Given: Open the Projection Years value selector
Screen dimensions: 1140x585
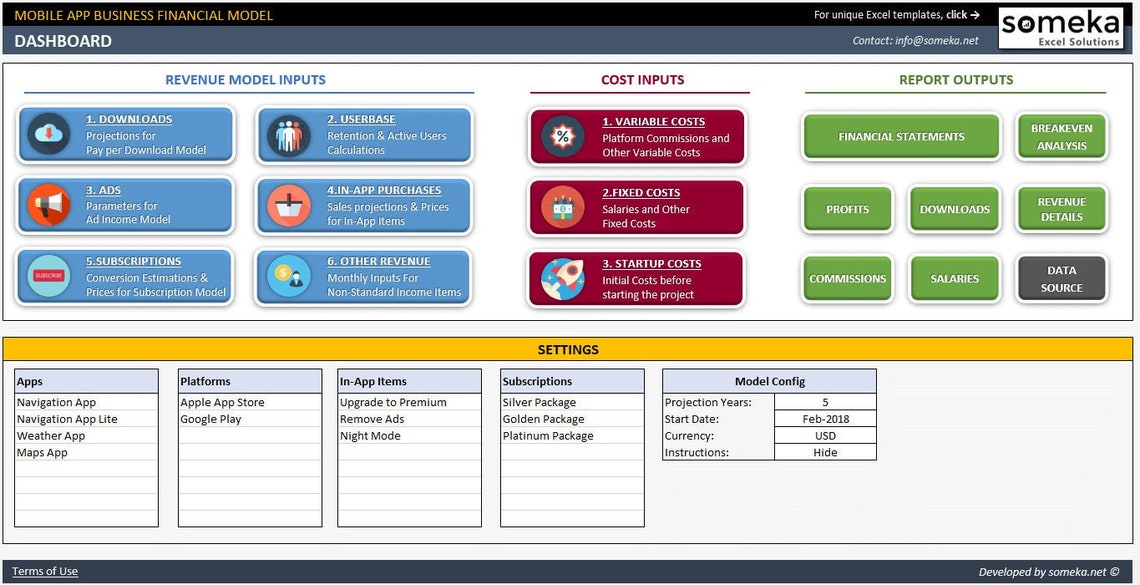Looking at the screenshot, I should click(825, 402).
